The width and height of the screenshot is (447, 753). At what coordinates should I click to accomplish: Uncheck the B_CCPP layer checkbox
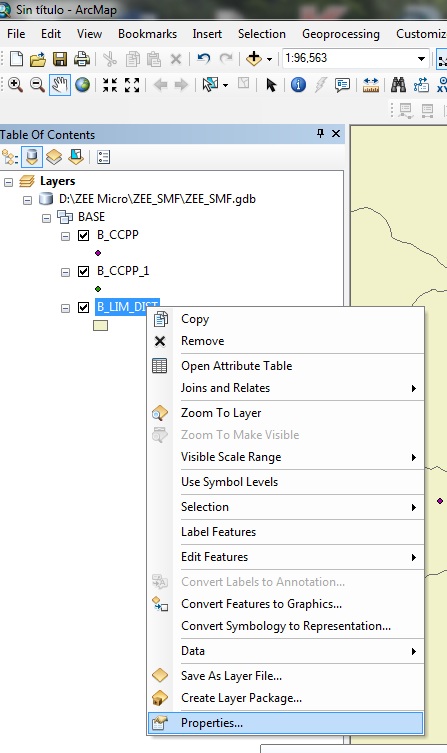coord(84,235)
